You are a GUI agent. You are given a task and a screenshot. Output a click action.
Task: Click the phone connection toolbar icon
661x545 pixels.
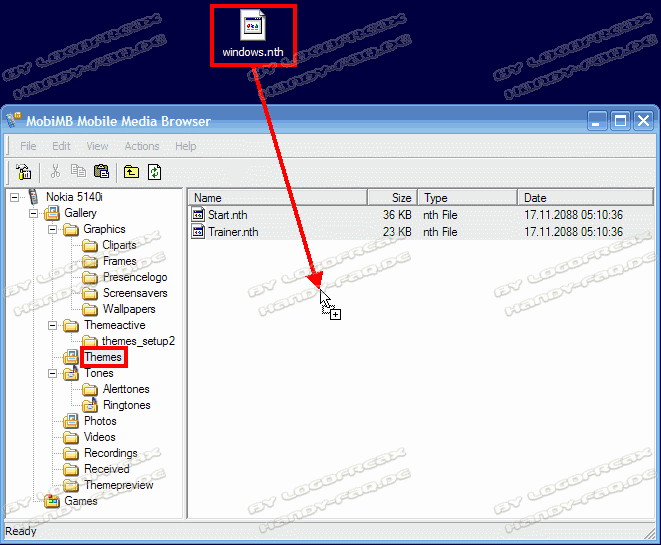coord(24,172)
